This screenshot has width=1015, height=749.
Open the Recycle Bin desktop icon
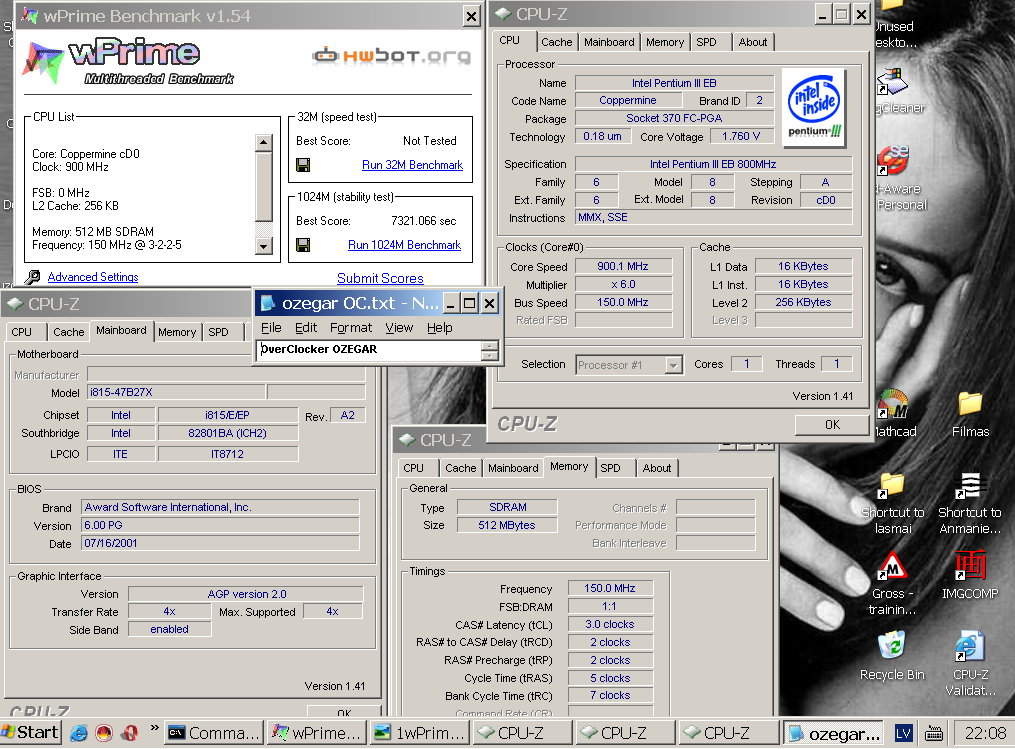tap(892, 656)
